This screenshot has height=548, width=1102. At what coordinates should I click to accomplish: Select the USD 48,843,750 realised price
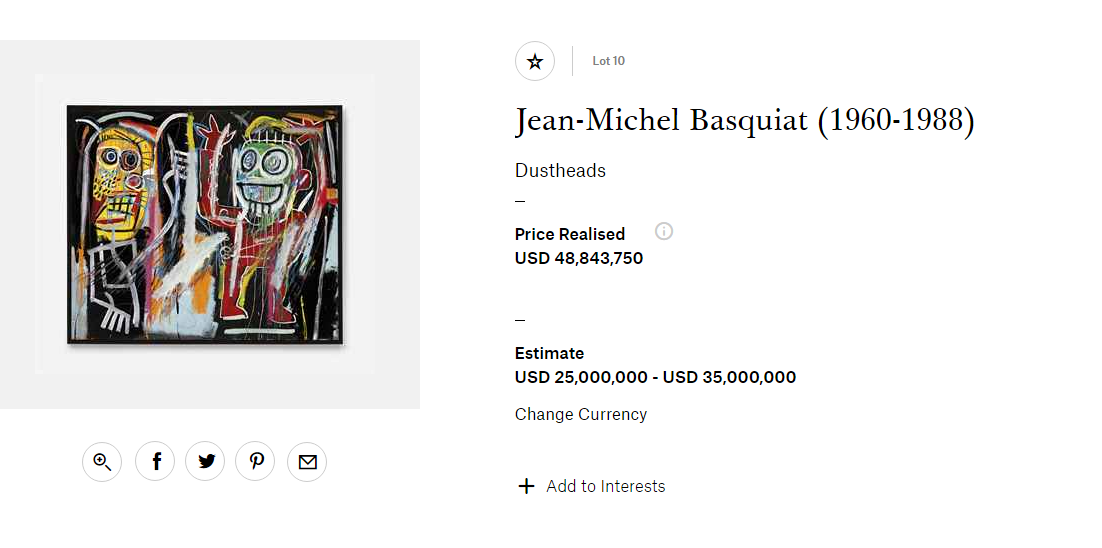[x=579, y=258]
